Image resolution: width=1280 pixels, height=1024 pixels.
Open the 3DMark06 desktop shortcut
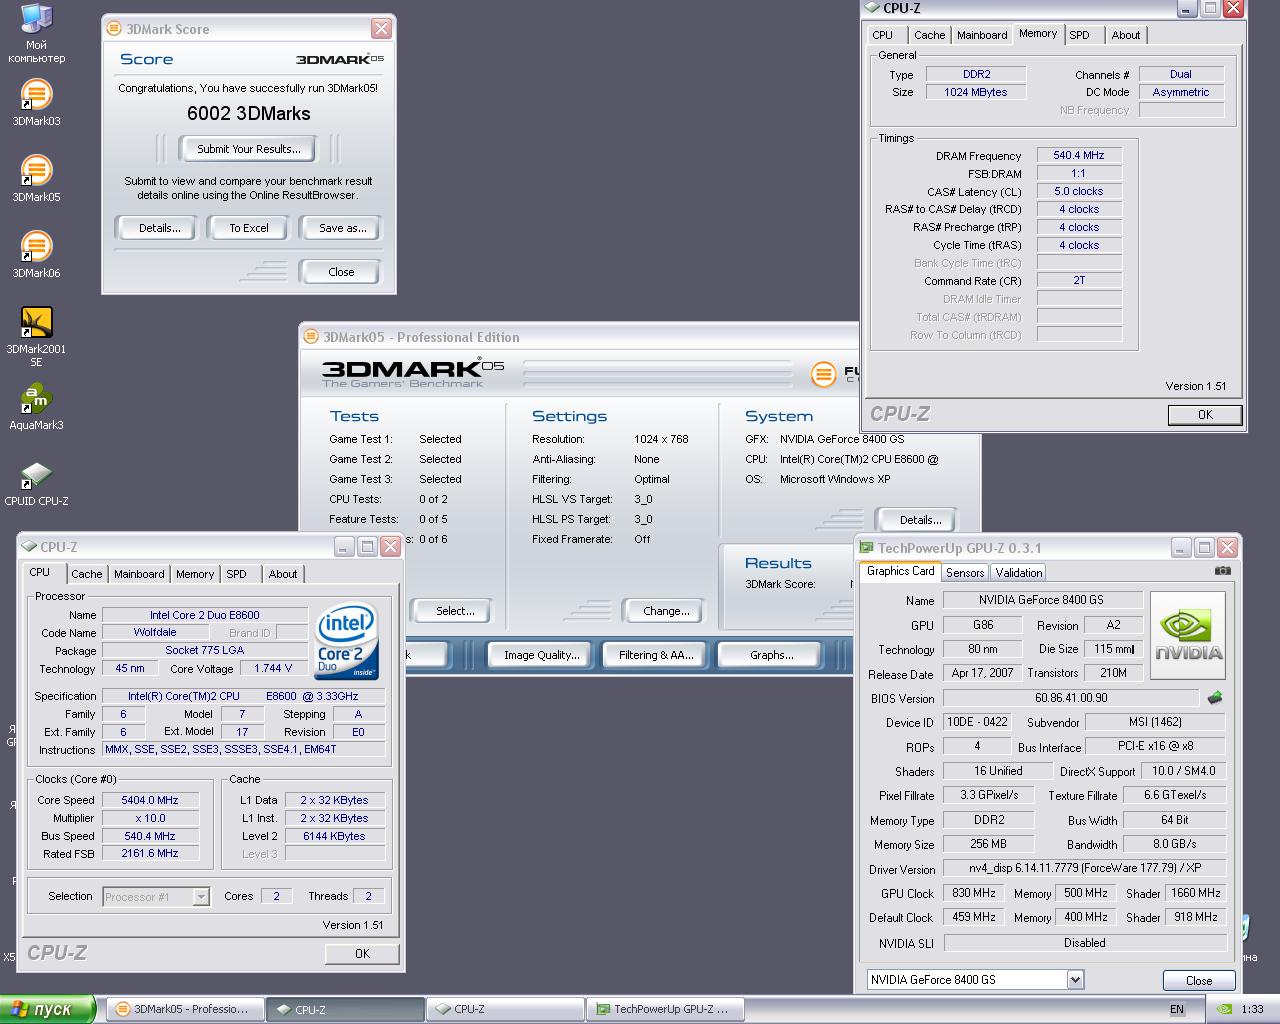point(36,255)
